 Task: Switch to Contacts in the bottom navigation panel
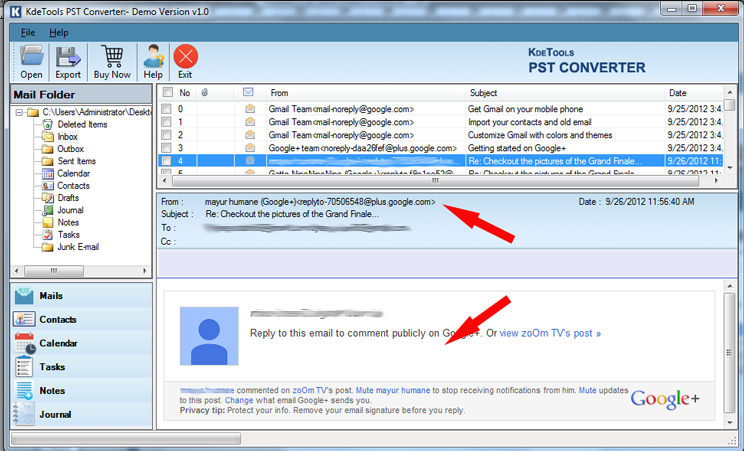tap(58, 320)
